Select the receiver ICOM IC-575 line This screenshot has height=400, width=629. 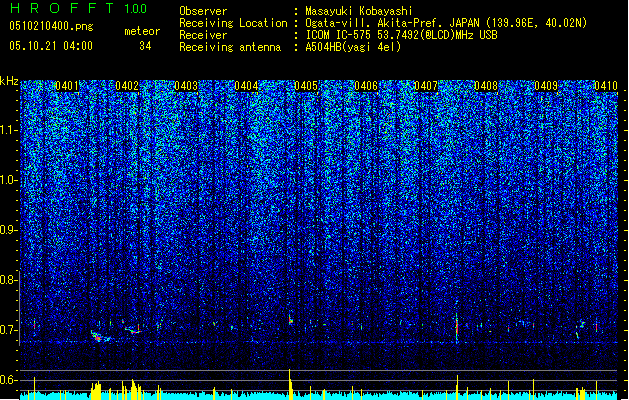point(401,35)
